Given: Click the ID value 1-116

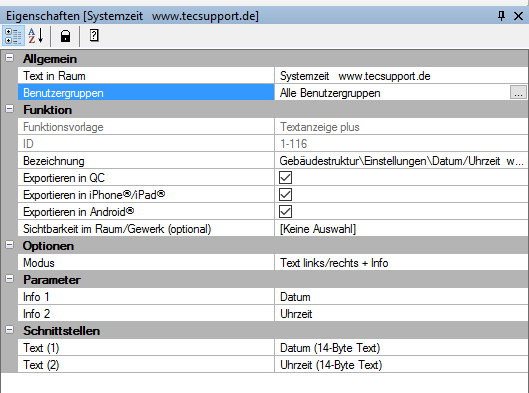Looking at the screenshot, I should tap(294, 144).
